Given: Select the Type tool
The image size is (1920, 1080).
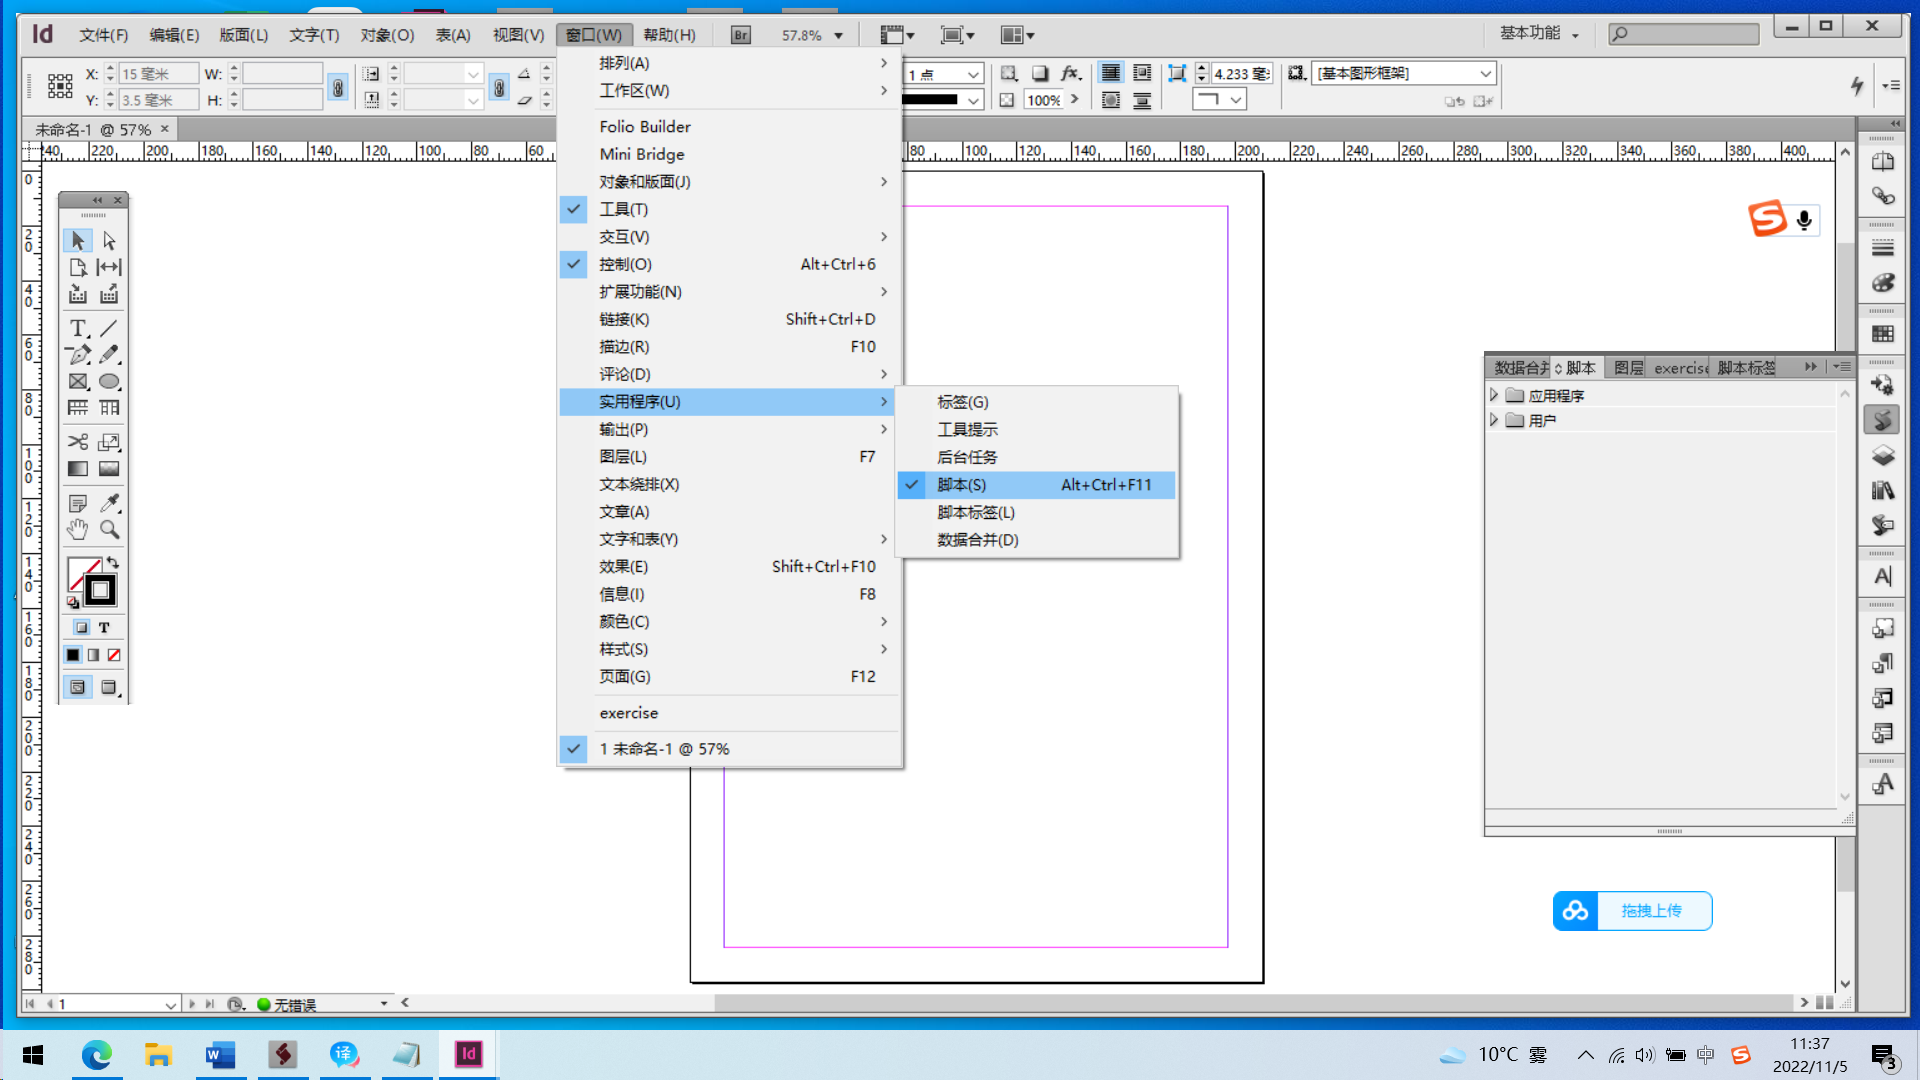Looking at the screenshot, I should tap(78, 328).
